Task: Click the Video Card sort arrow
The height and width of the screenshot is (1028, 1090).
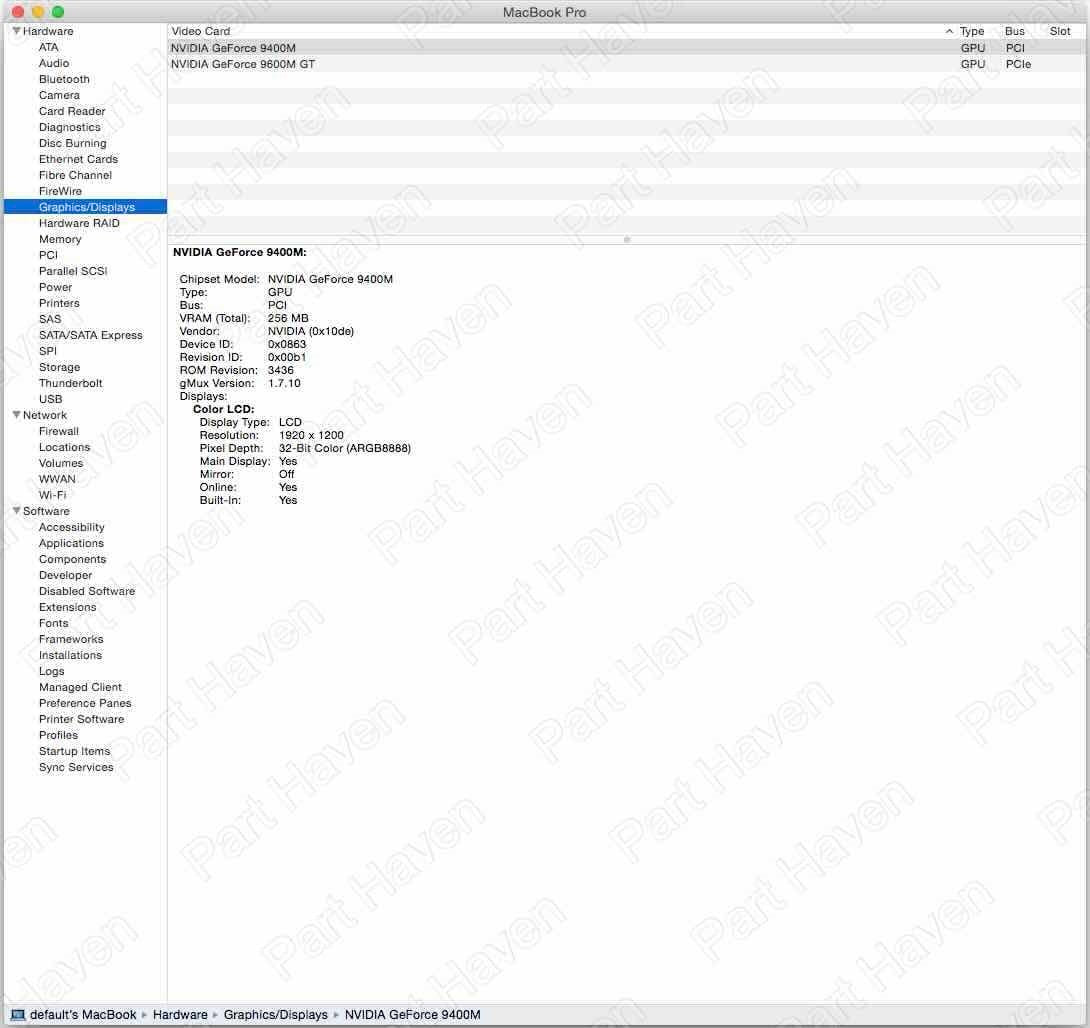Action: click(949, 31)
